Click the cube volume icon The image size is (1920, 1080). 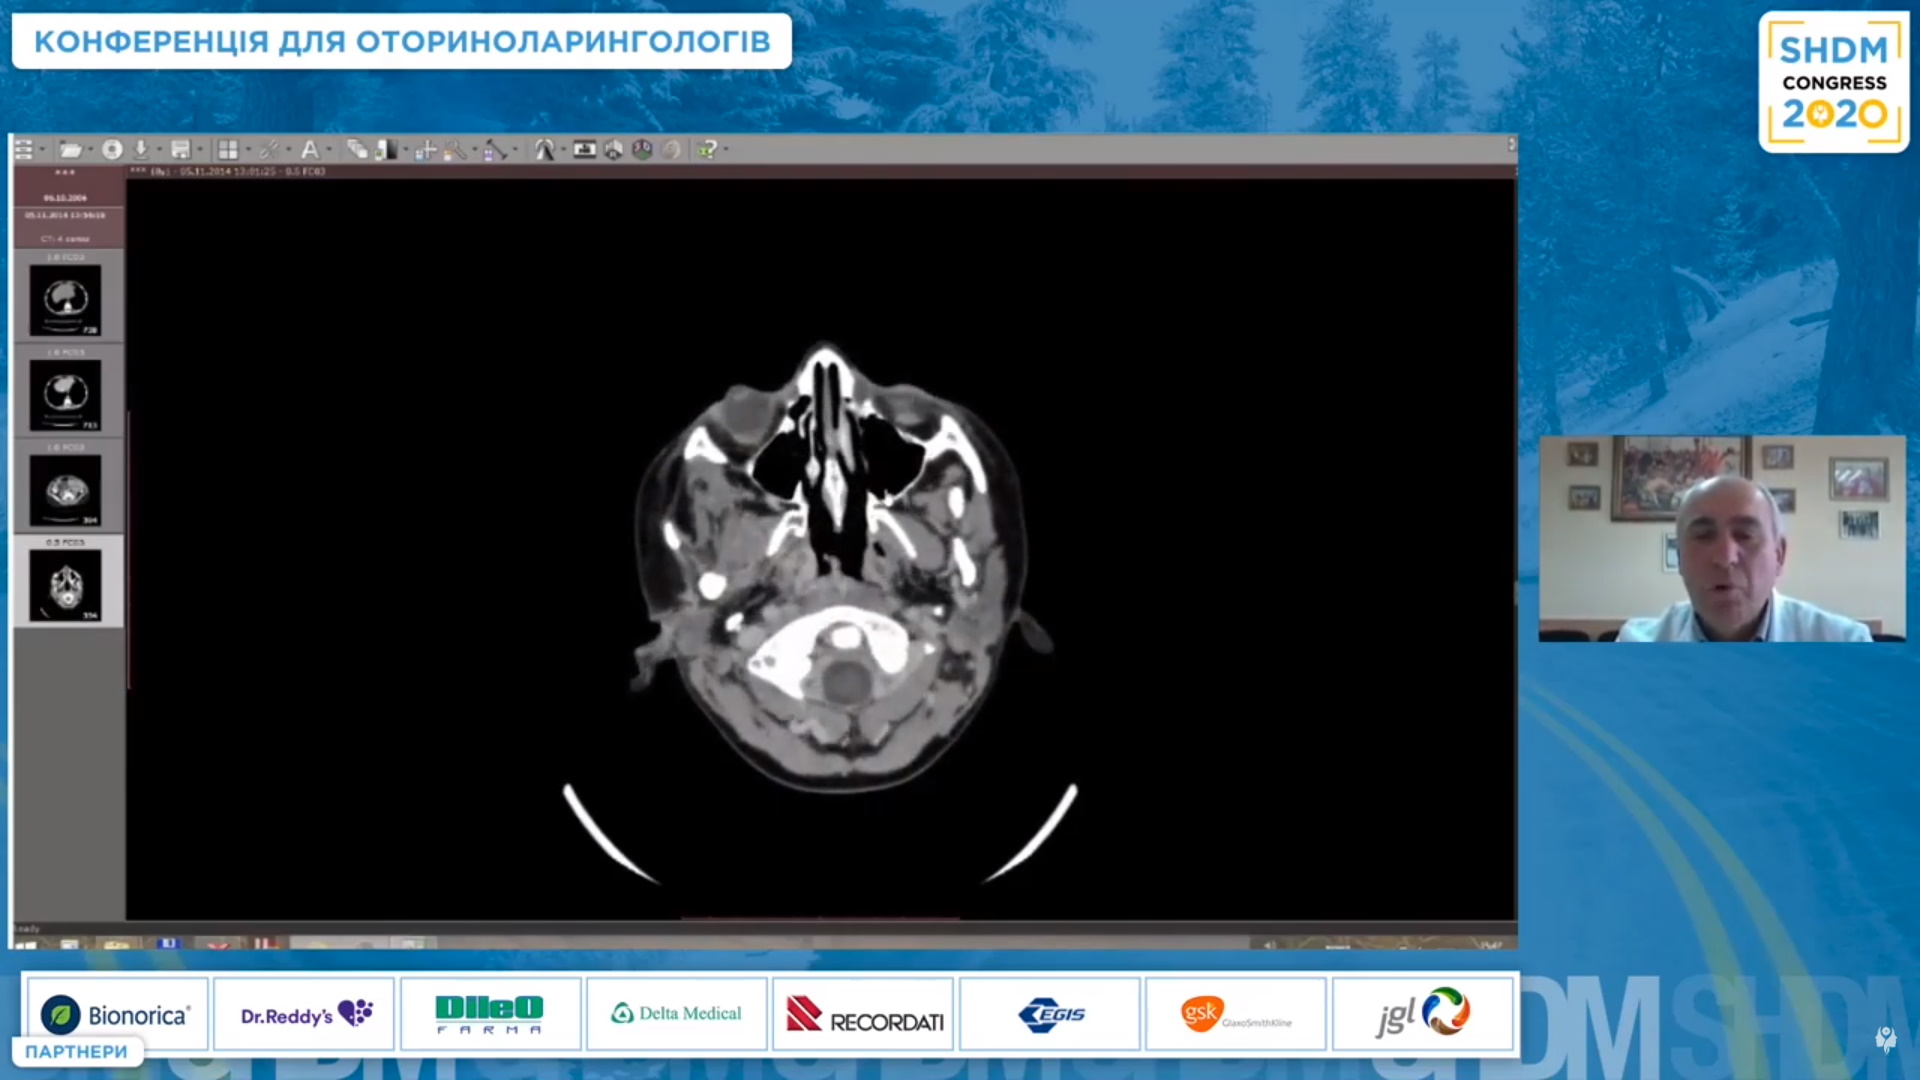[614, 150]
